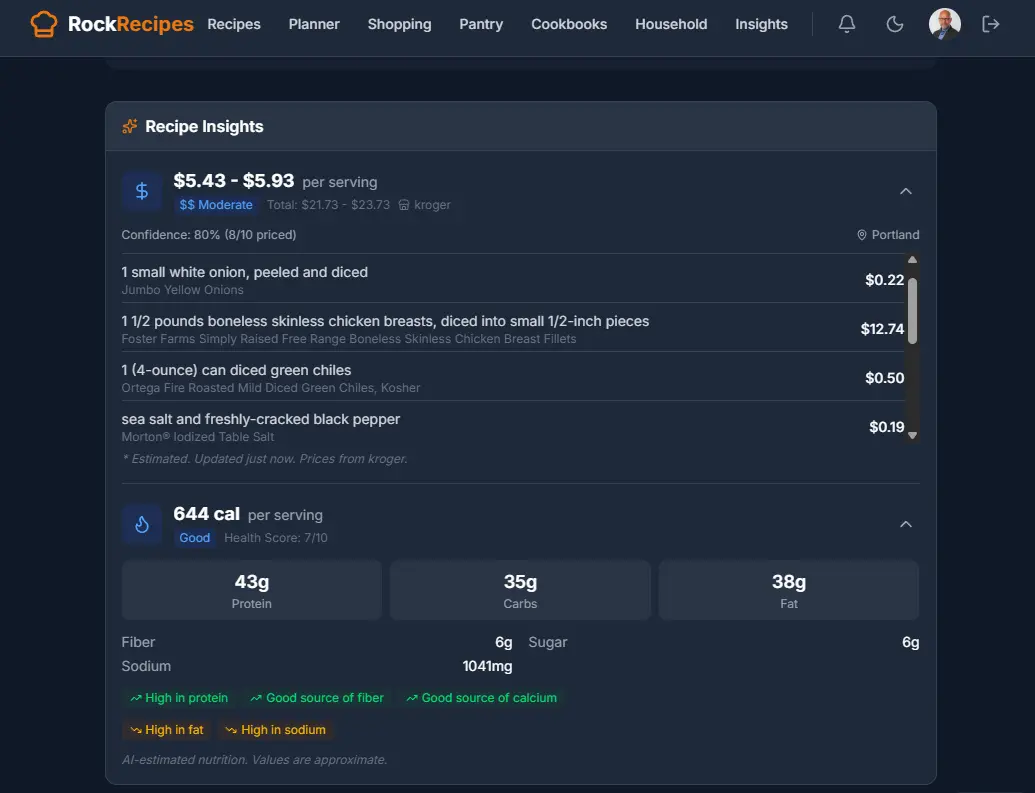
Task: Click the High in fat tag
Action: click(x=166, y=730)
